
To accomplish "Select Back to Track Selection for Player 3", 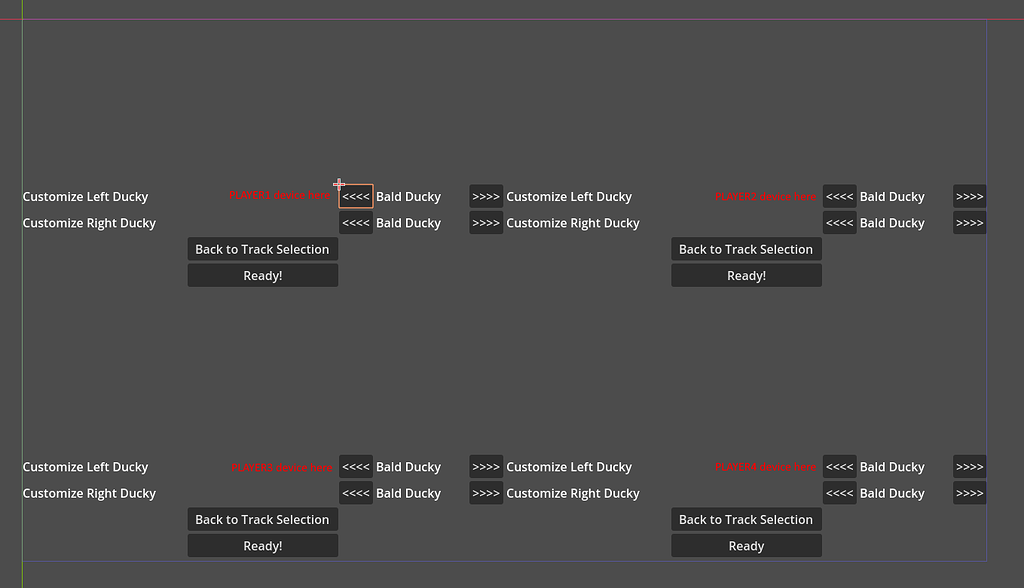I will pos(262,519).
